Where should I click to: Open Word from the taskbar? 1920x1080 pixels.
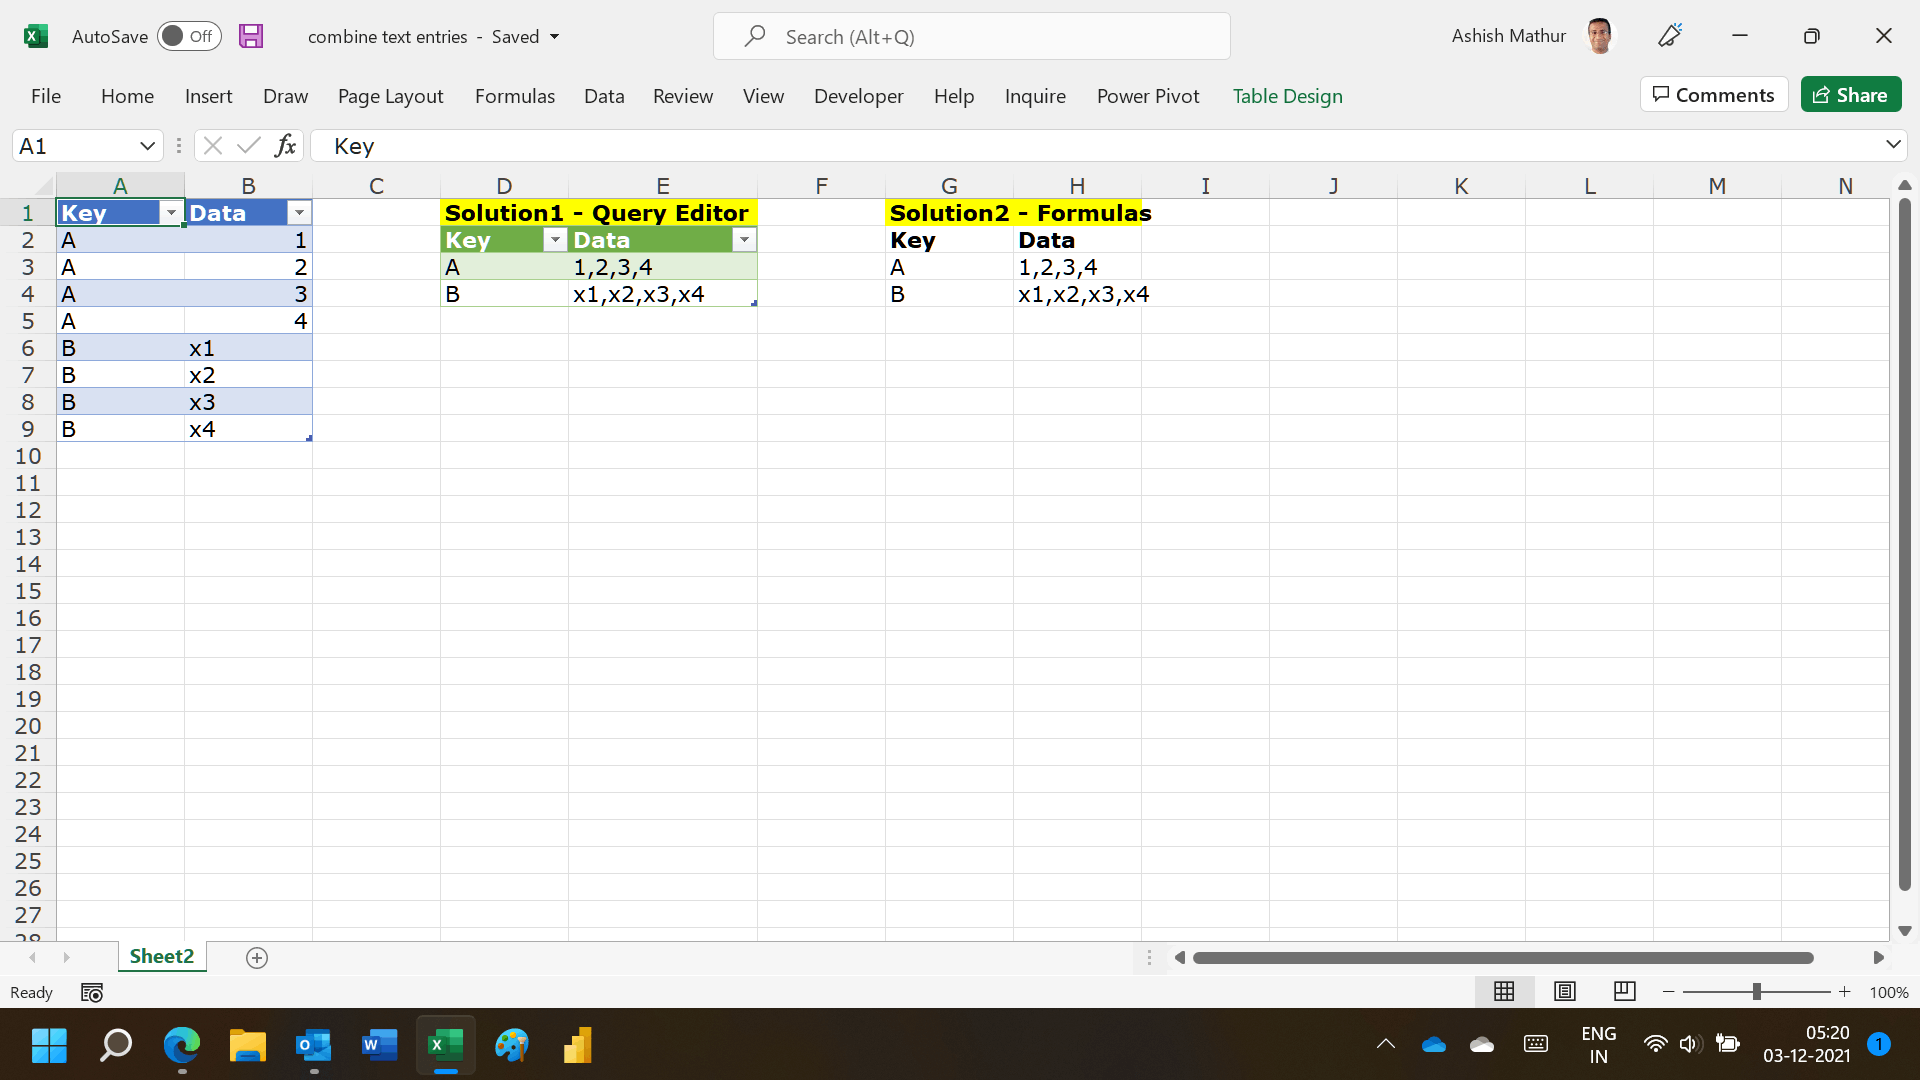pyautogui.click(x=378, y=1046)
